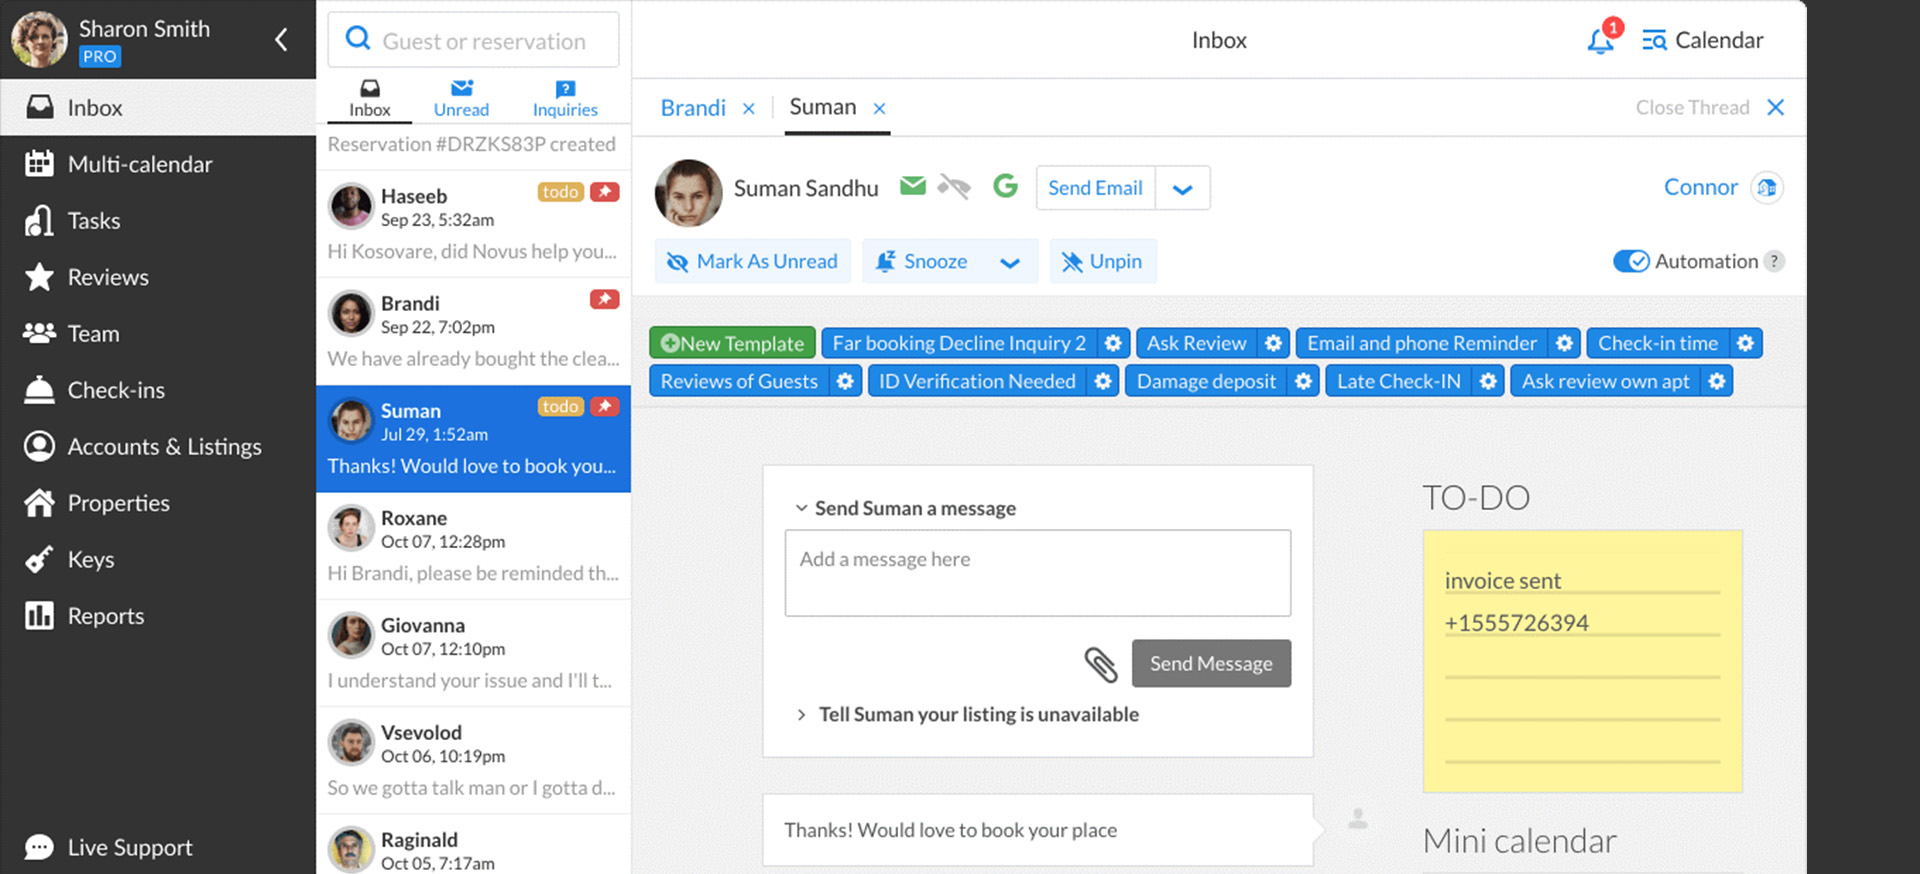The width and height of the screenshot is (1920, 874).
Task: Open gear for Check-in time template
Action: pos(1745,343)
